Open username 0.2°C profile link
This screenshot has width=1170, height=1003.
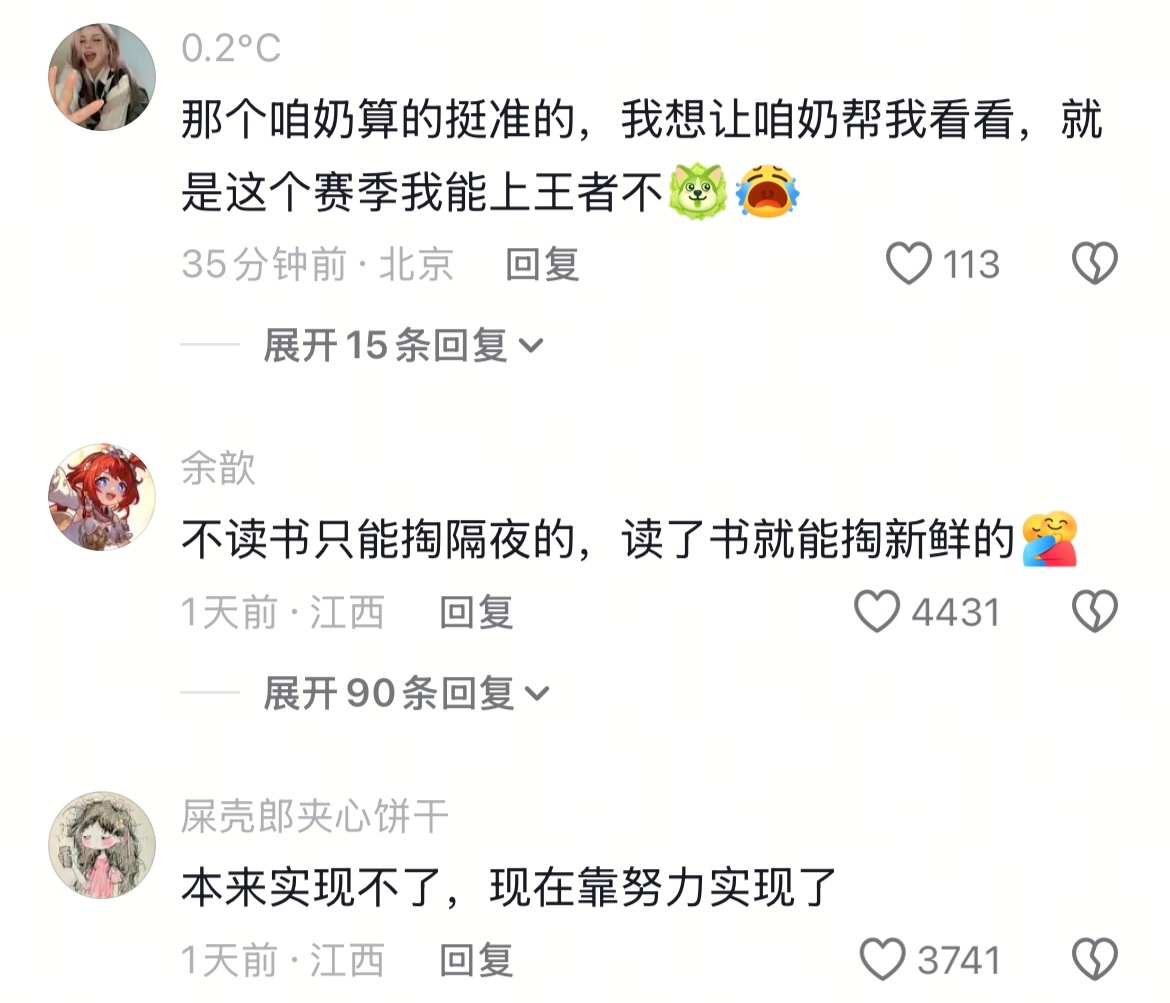pyautogui.click(x=231, y=49)
